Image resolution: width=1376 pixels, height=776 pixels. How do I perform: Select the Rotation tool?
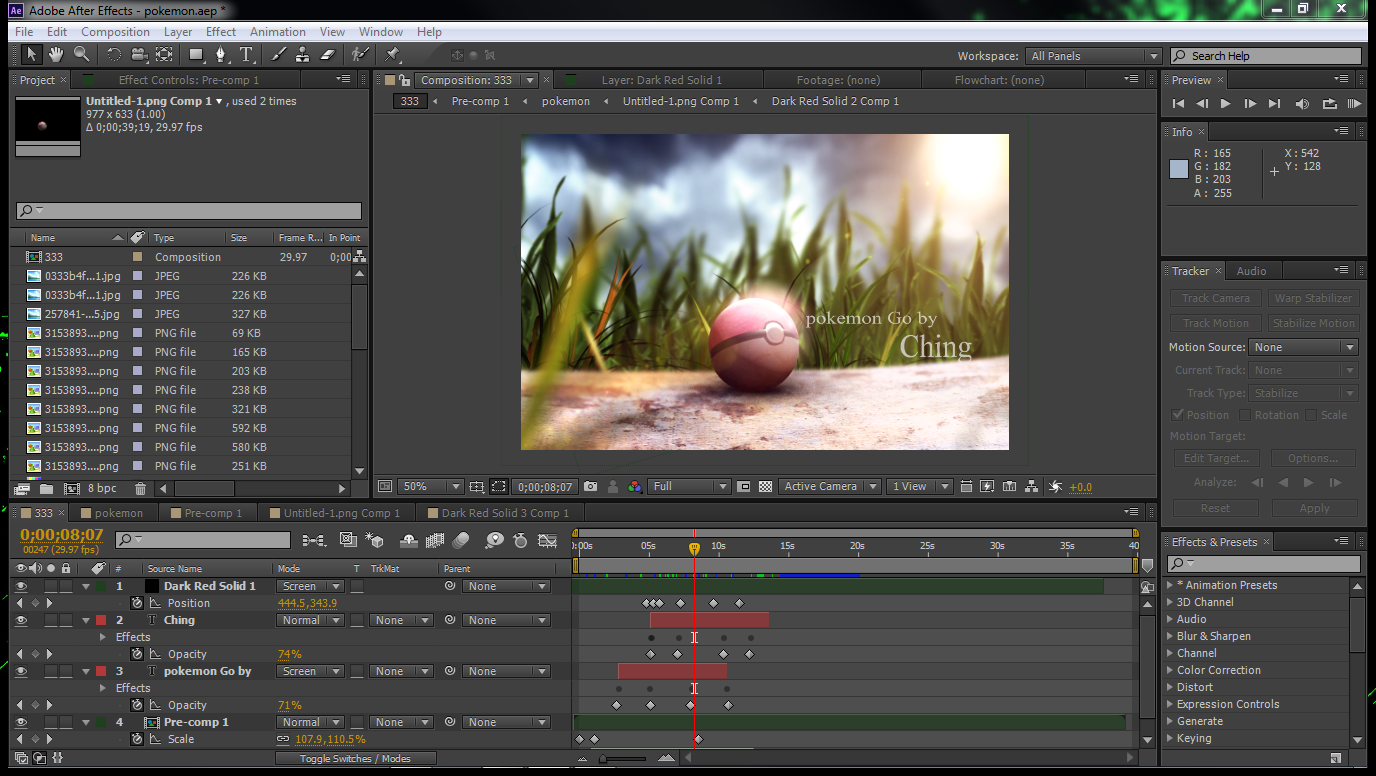114,55
